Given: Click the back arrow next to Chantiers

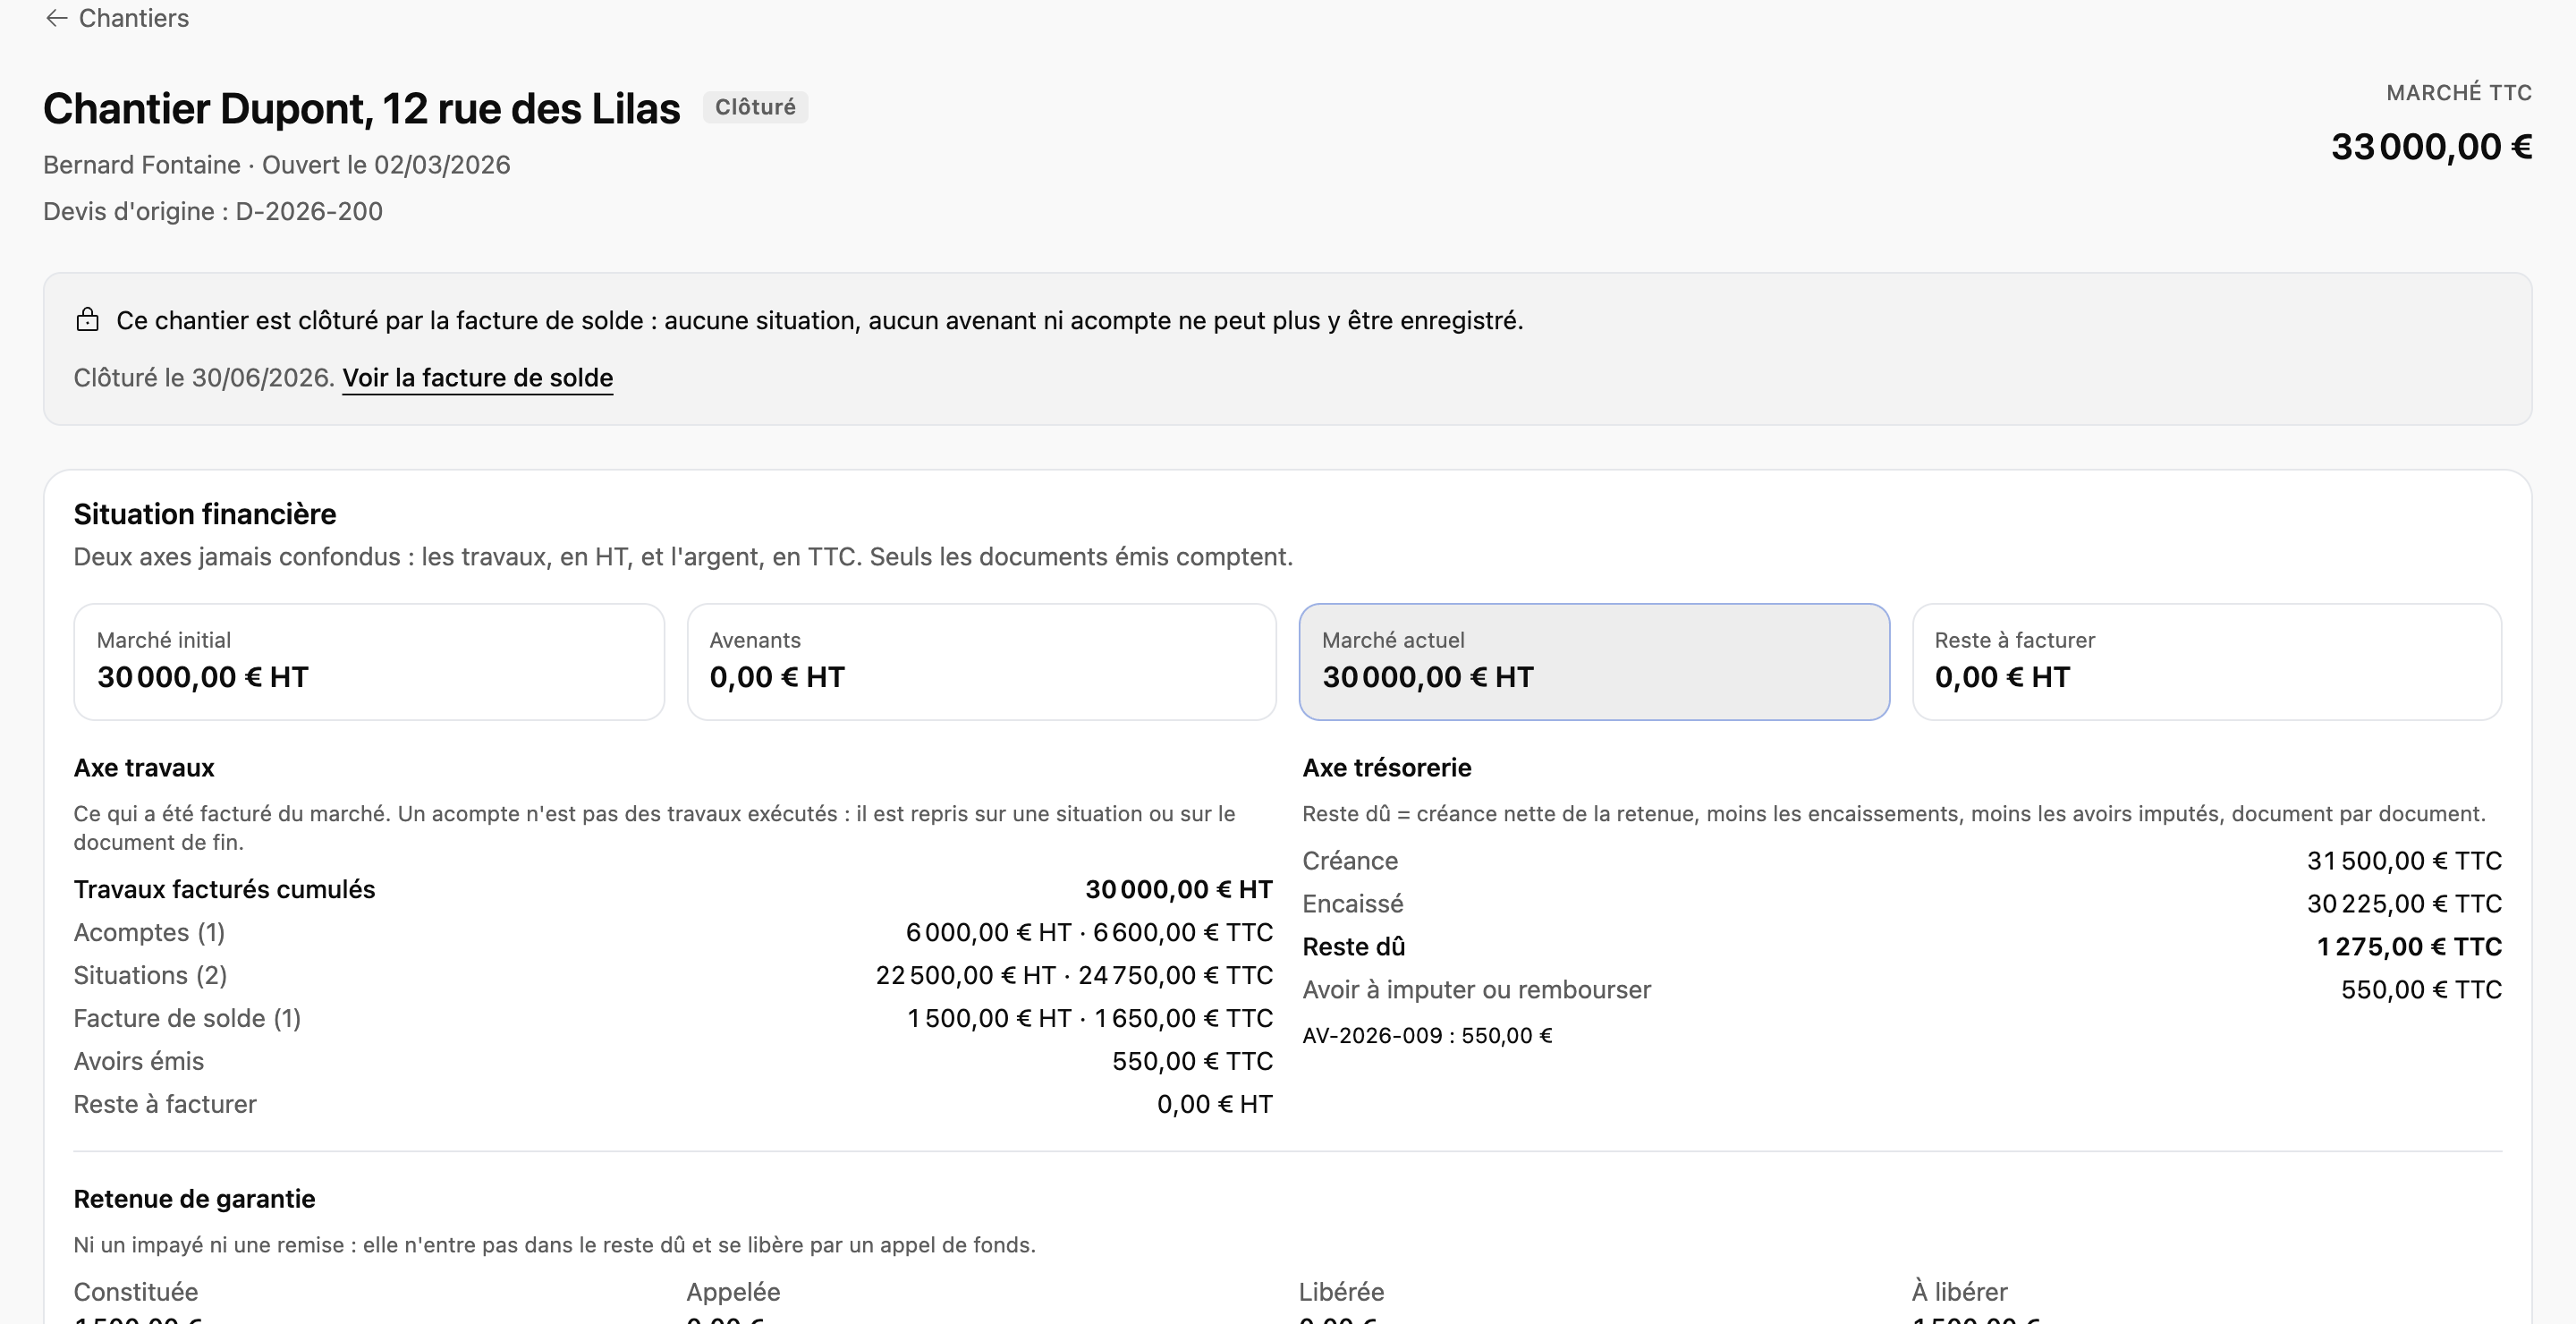Looking at the screenshot, I should point(56,18).
